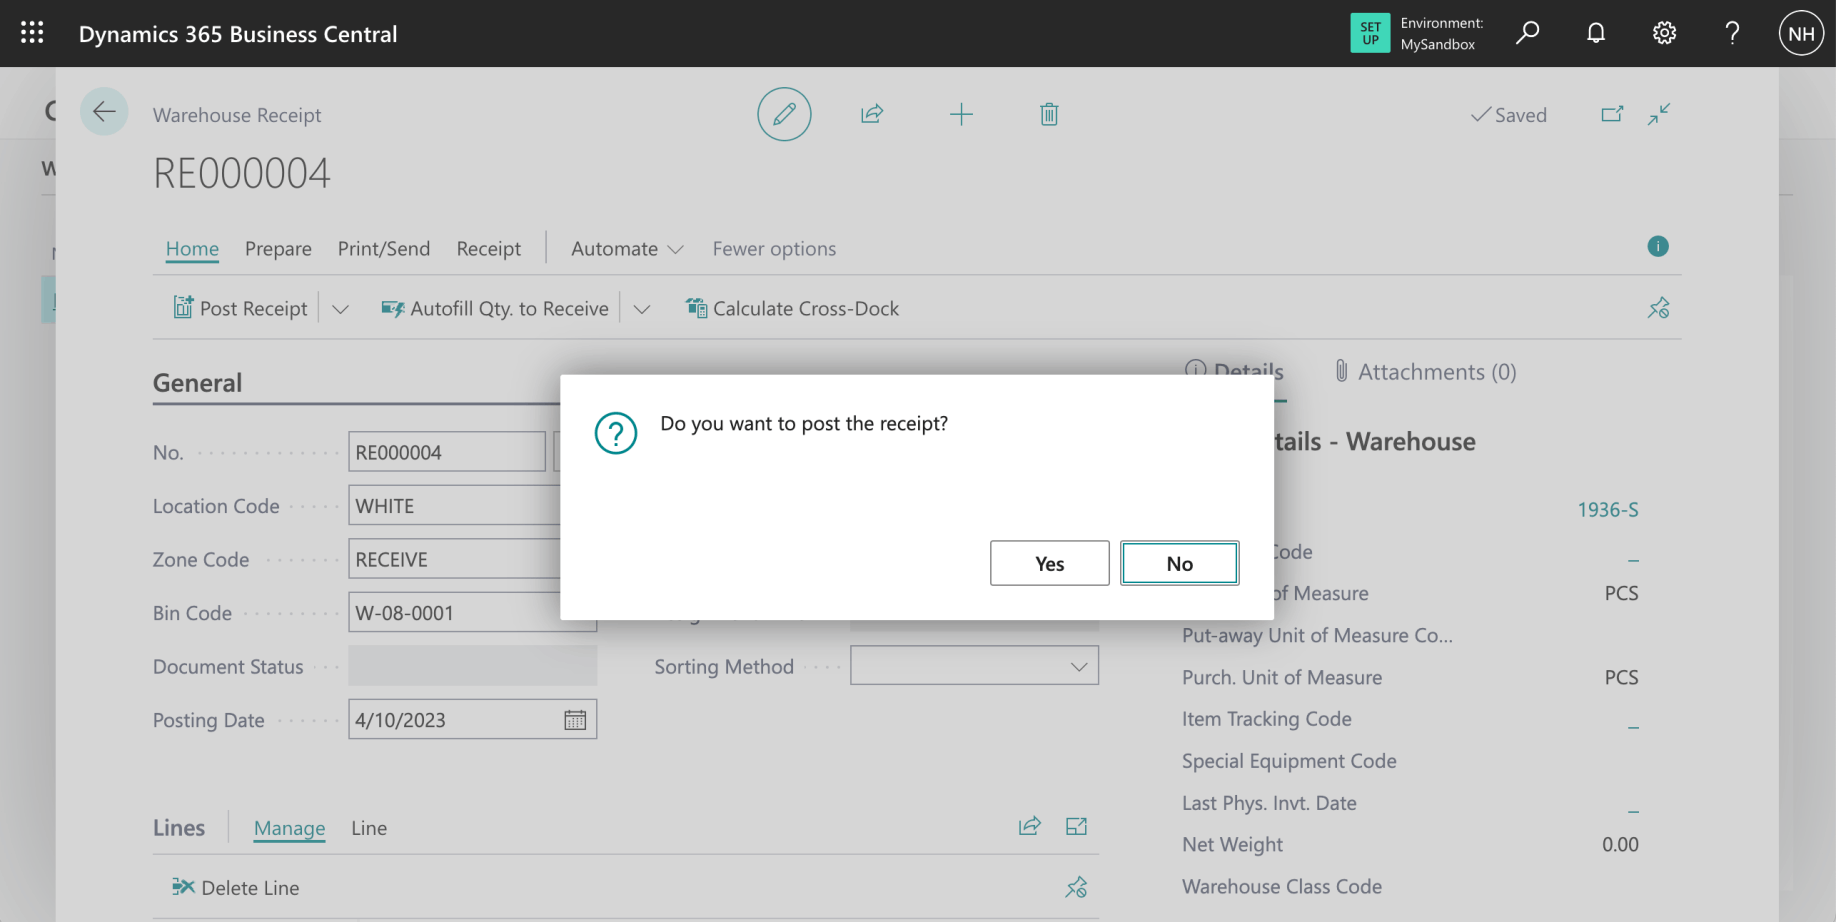Click the Net Weight value 0.00
Screen dimensions: 1836x922
[1620, 845]
